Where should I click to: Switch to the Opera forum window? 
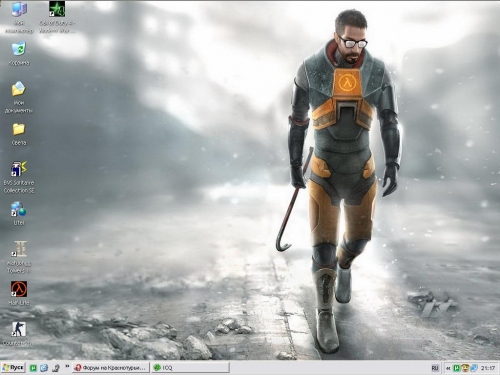[x=111, y=368]
